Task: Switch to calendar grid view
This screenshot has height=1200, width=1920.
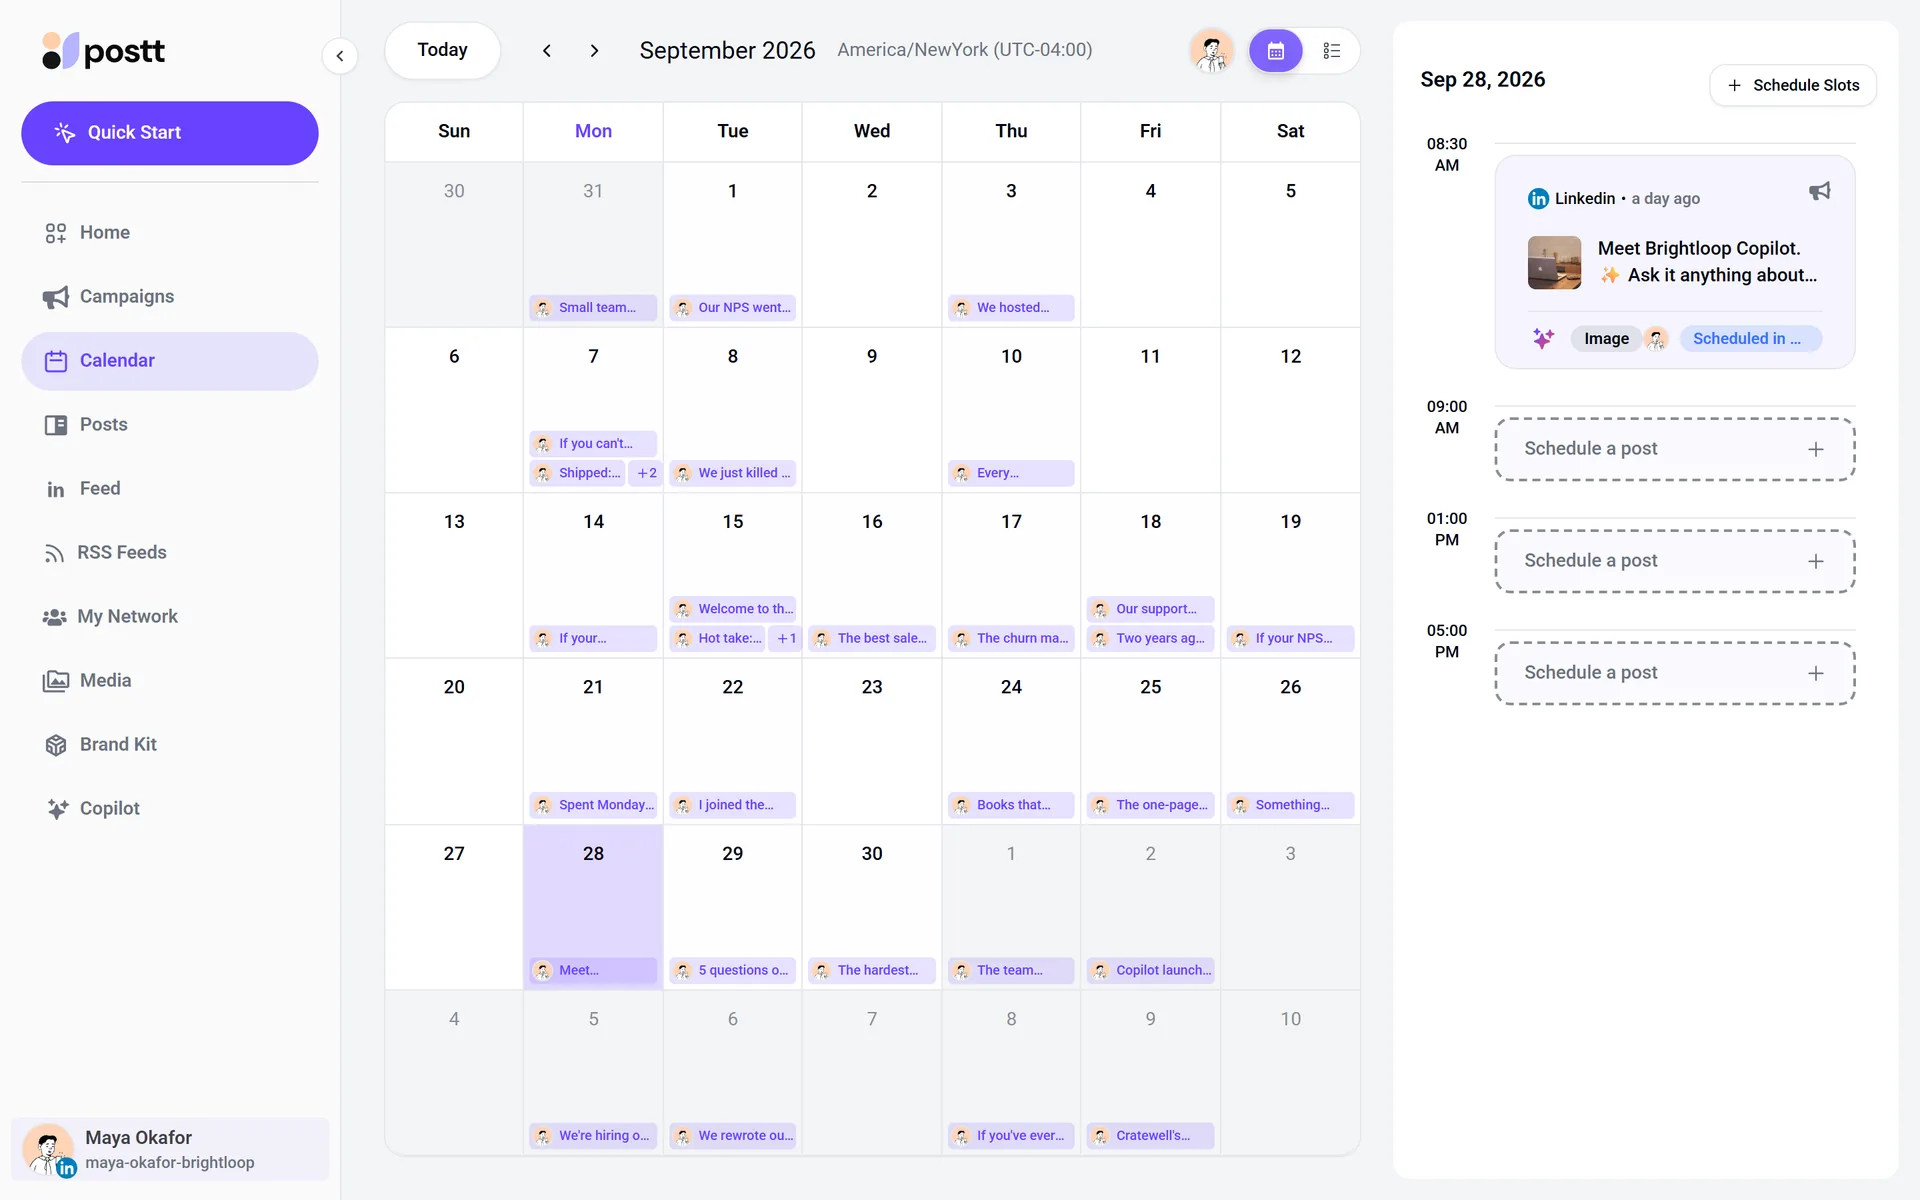Action: (x=1275, y=51)
